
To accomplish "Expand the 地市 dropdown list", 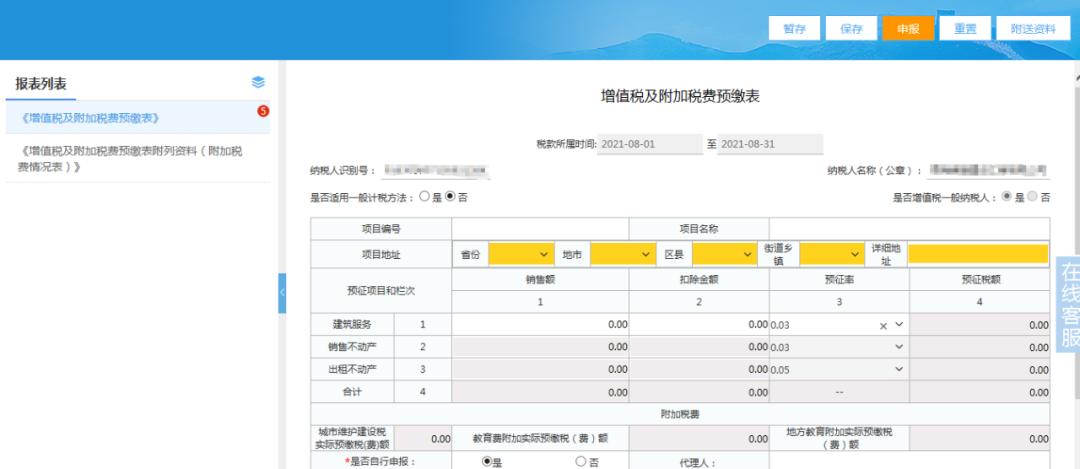I will 620,255.
